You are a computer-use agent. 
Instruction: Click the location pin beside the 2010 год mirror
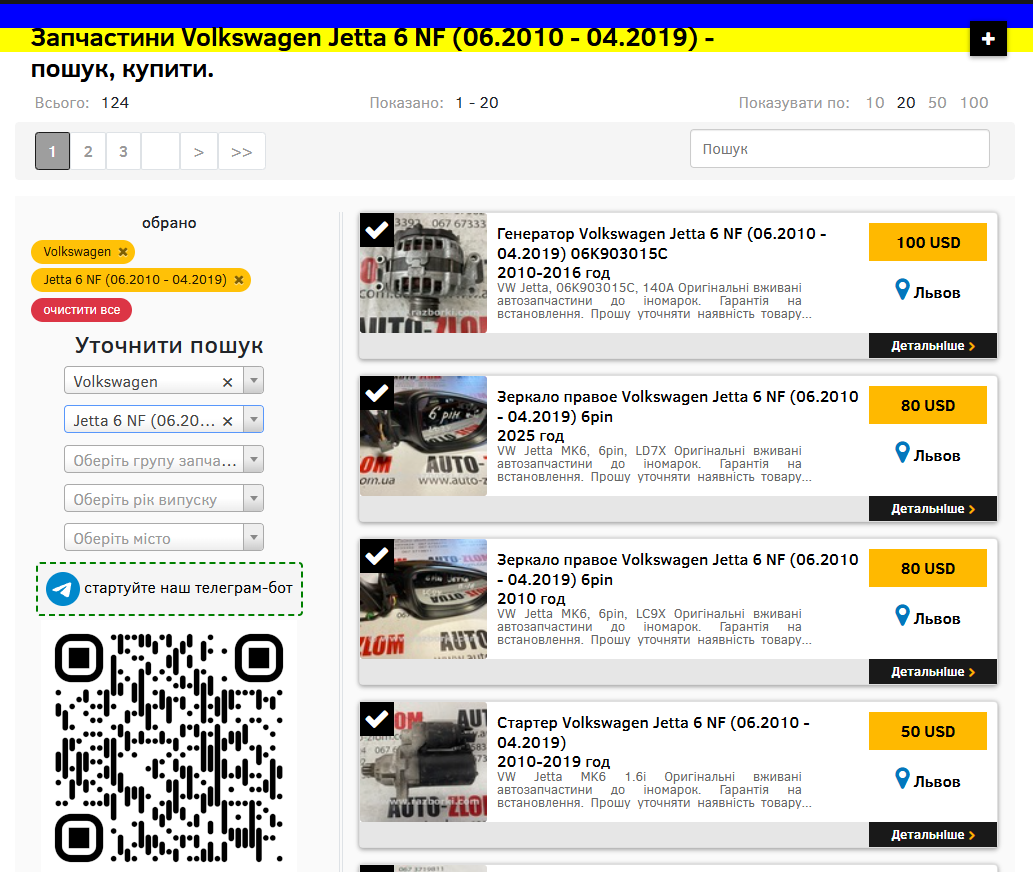[x=902, y=616]
